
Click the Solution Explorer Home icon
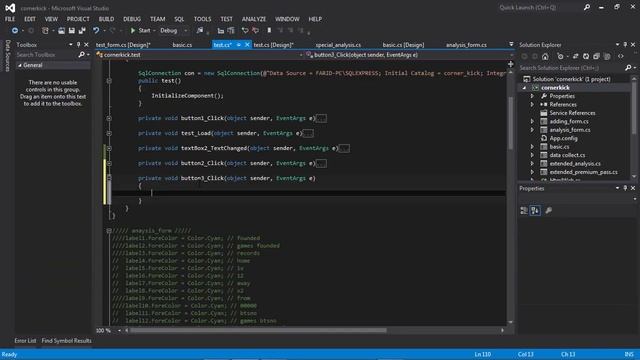[x=545, y=56]
